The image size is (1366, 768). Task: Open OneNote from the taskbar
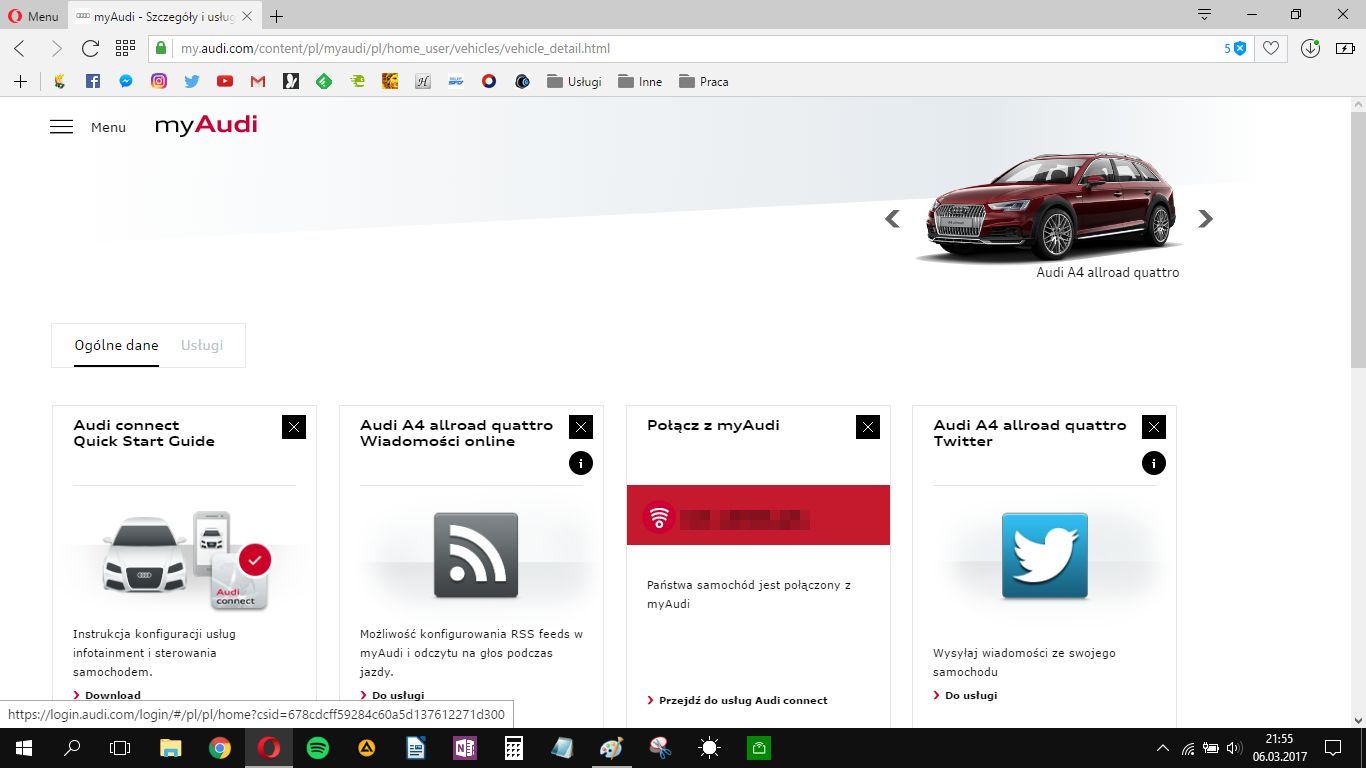tap(465, 748)
